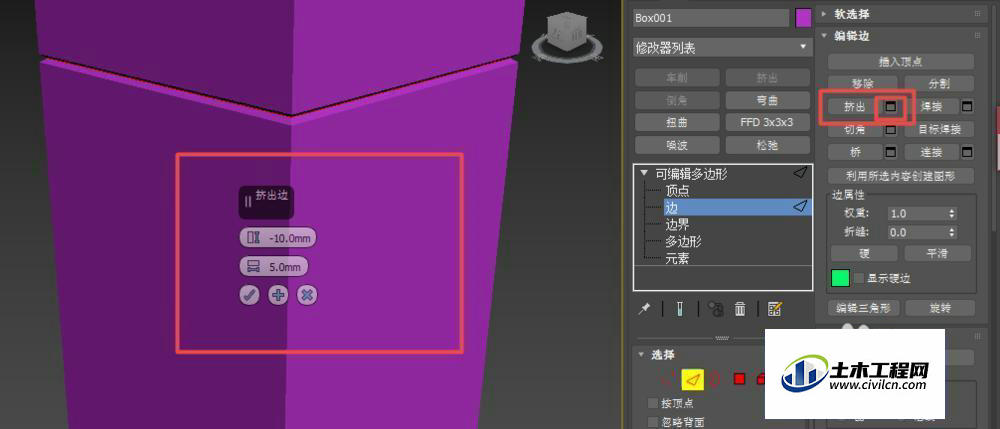The image size is (1000, 429).
Task: Open the 挤出 settings box in 编辑边
Action: pos(890,107)
